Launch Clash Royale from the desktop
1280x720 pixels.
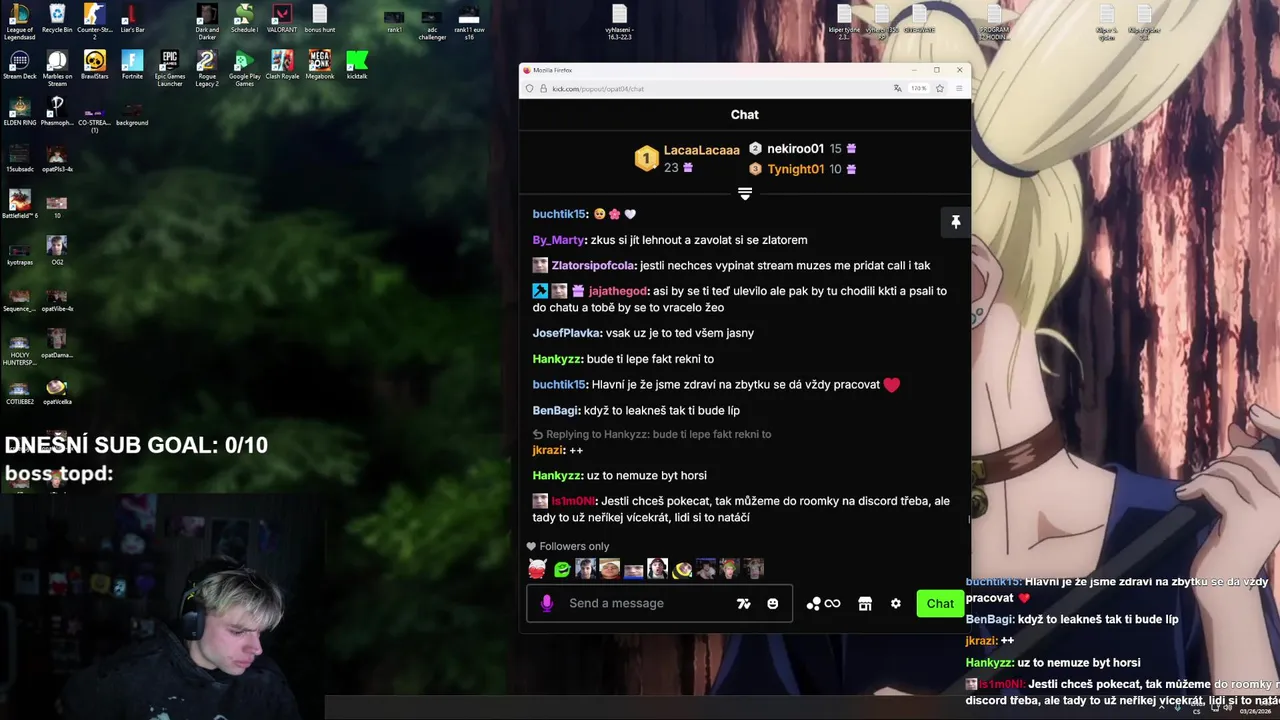pyautogui.click(x=282, y=65)
